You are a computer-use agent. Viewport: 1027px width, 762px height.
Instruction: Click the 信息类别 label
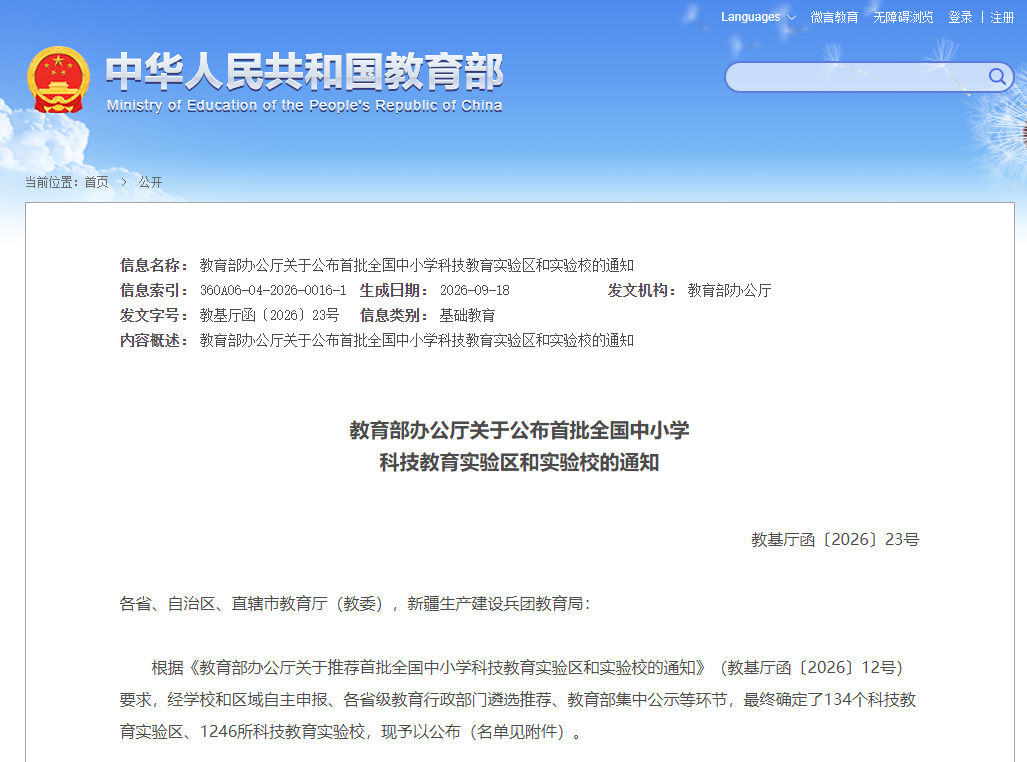[394, 315]
